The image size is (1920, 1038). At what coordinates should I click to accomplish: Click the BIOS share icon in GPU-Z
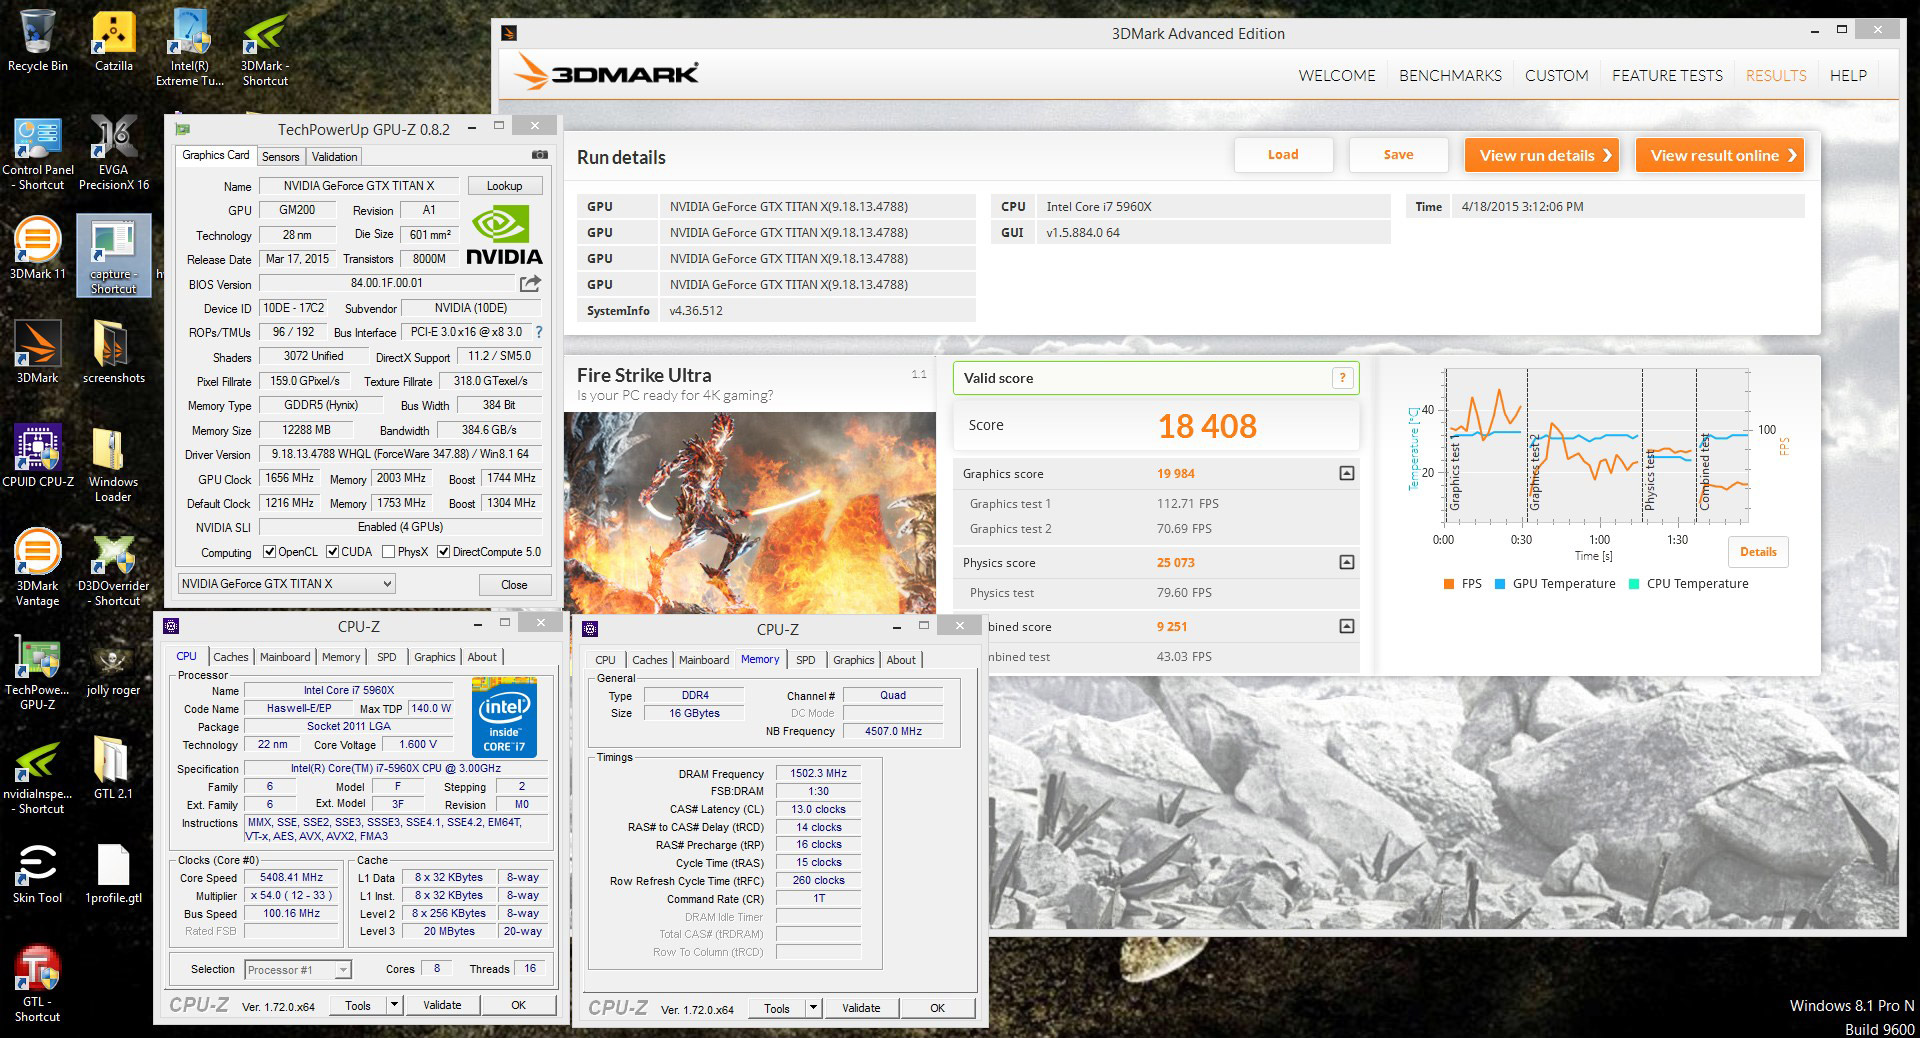530,284
